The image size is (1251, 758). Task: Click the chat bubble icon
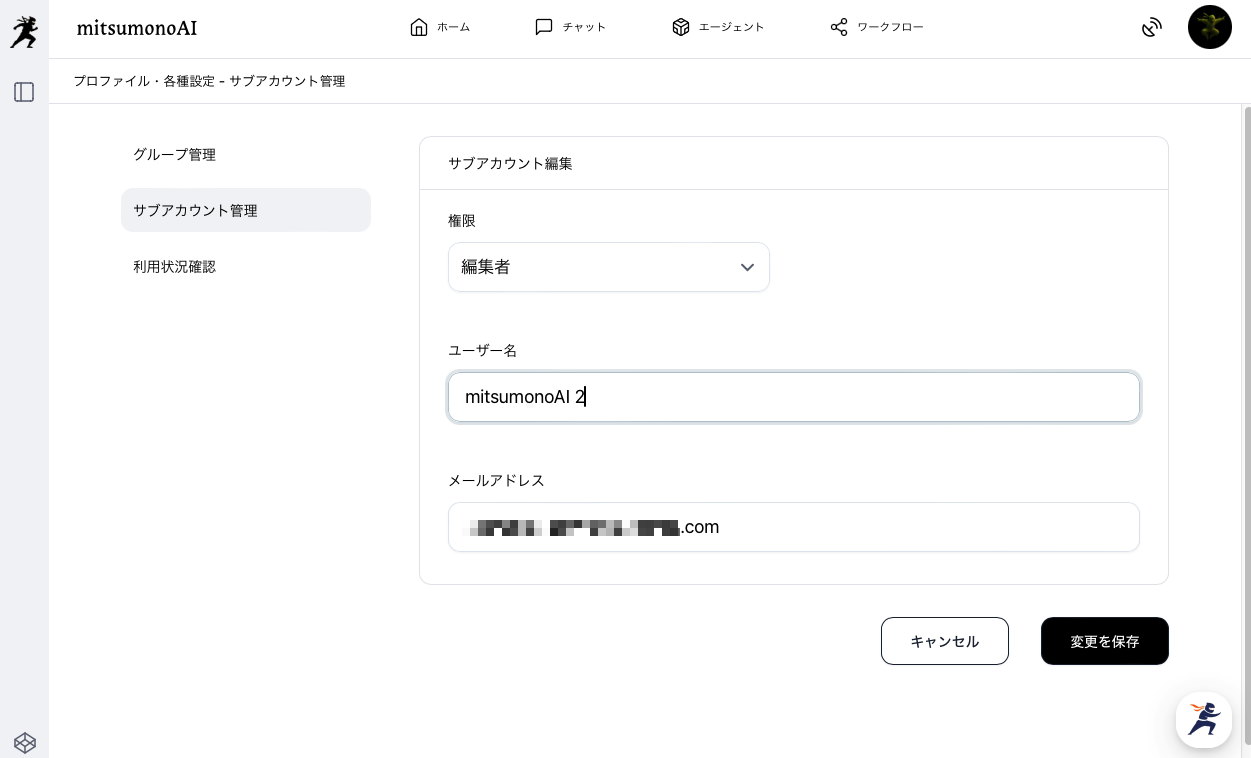pos(544,27)
